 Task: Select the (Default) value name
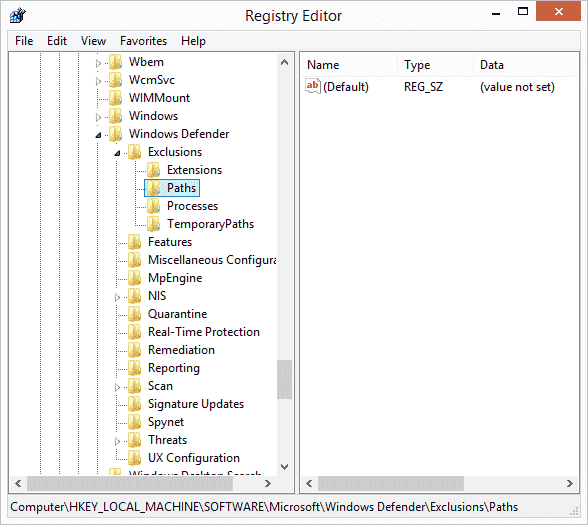pos(346,87)
